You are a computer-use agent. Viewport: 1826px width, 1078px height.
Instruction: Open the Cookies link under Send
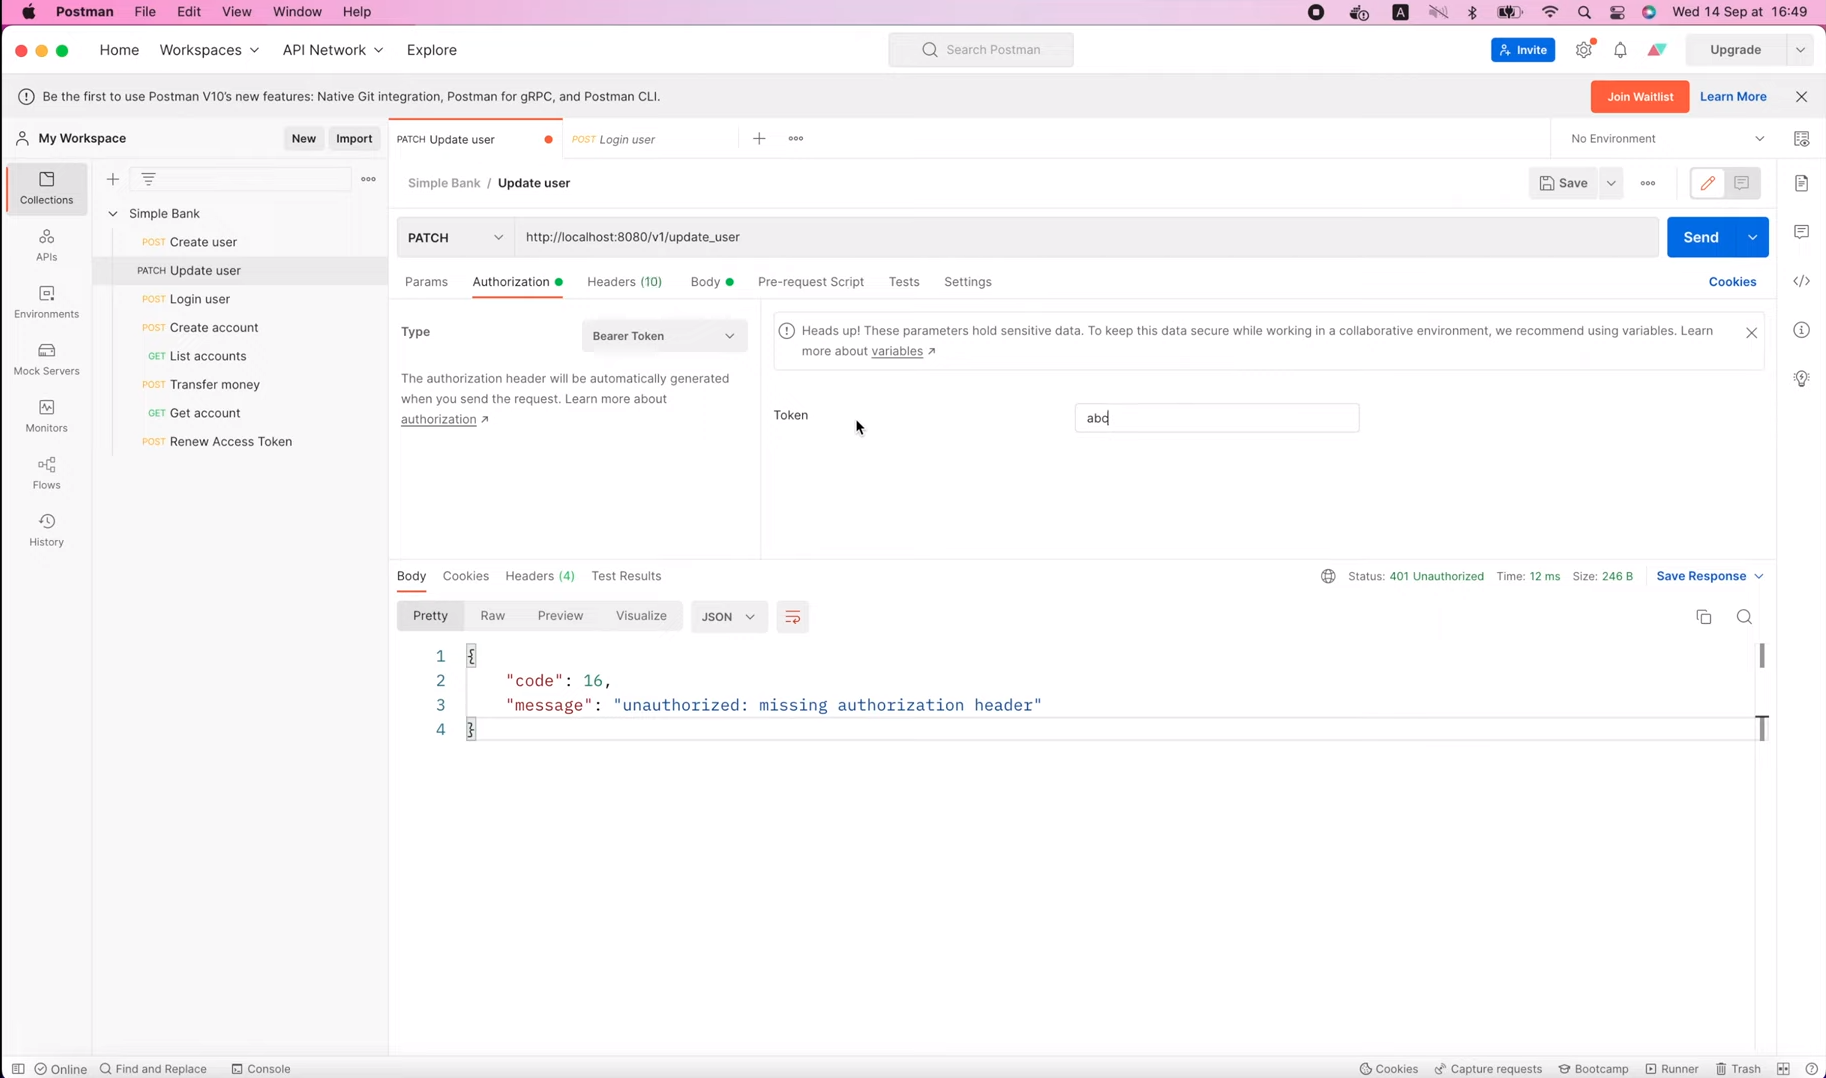pos(1732,282)
